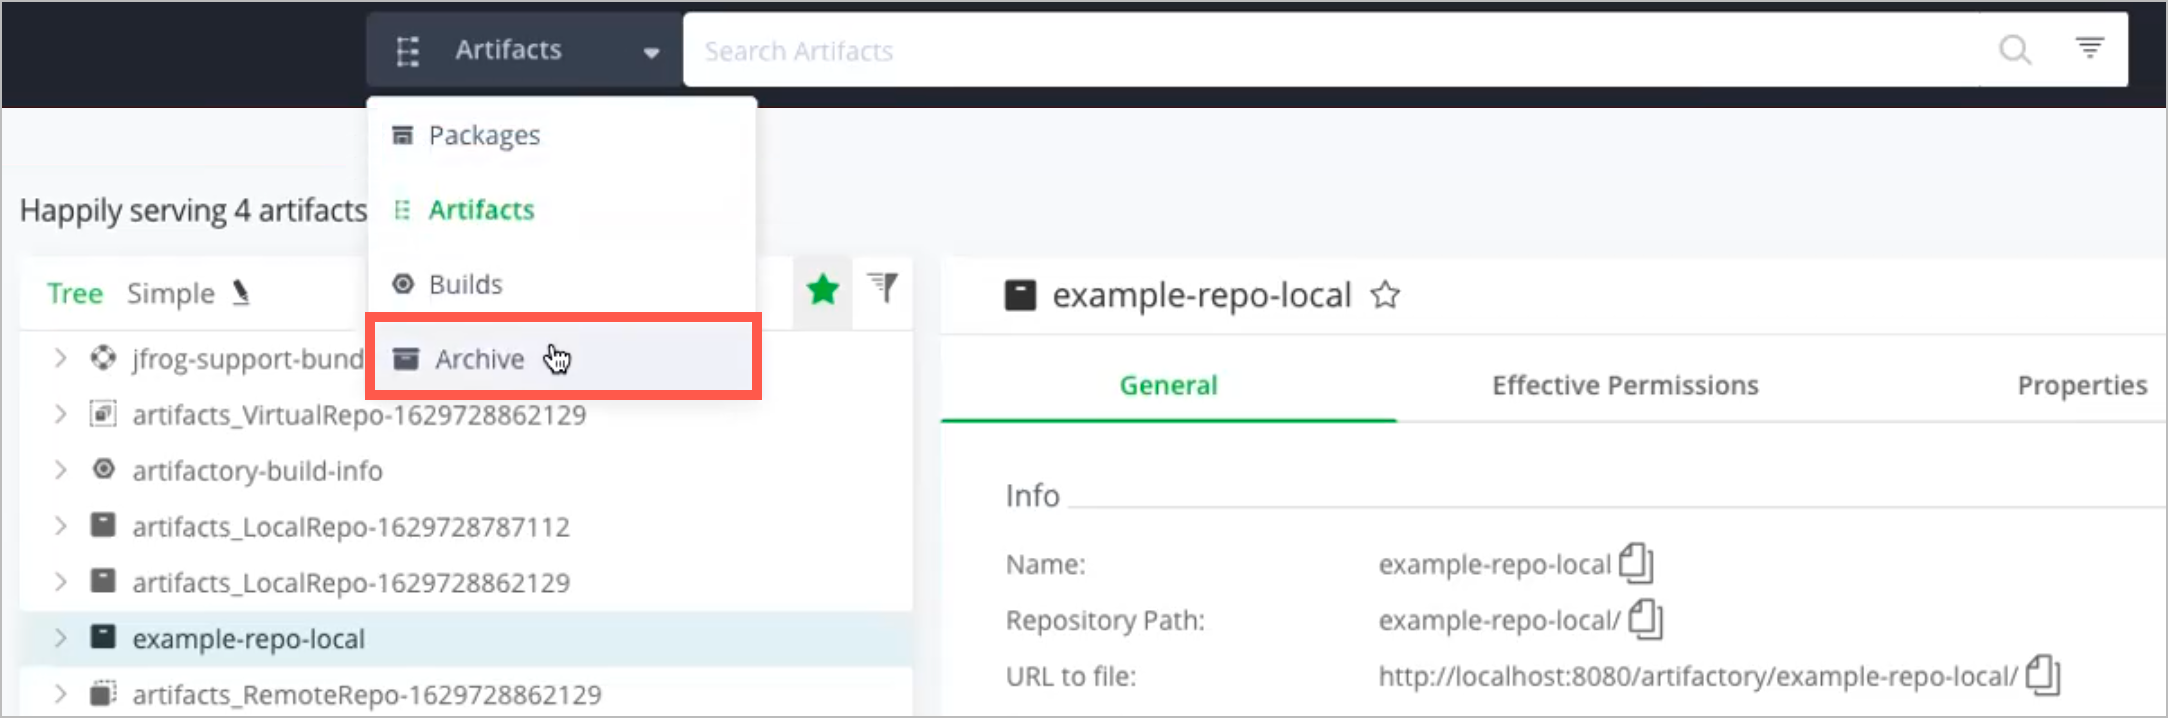
Task: Click the Builds circular icon
Action: [x=403, y=285]
